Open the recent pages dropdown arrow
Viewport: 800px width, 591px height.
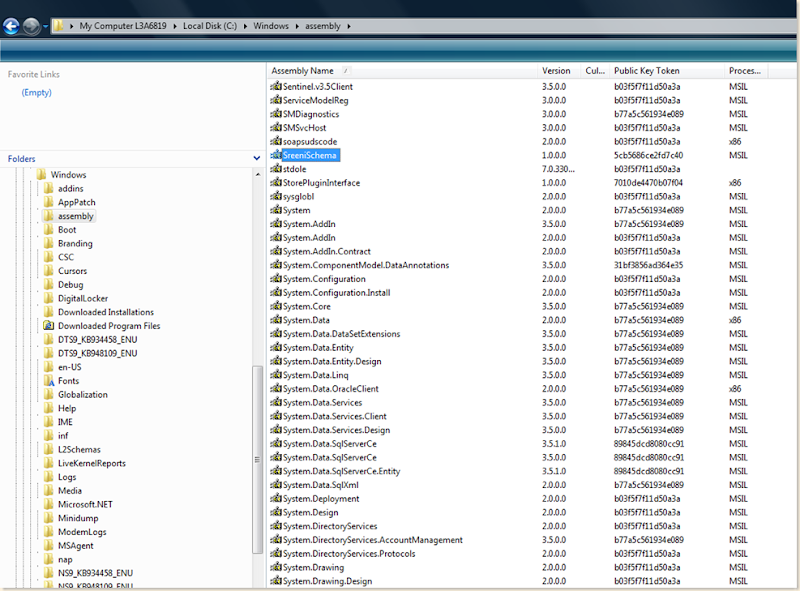pyautogui.click(x=47, y=27)
